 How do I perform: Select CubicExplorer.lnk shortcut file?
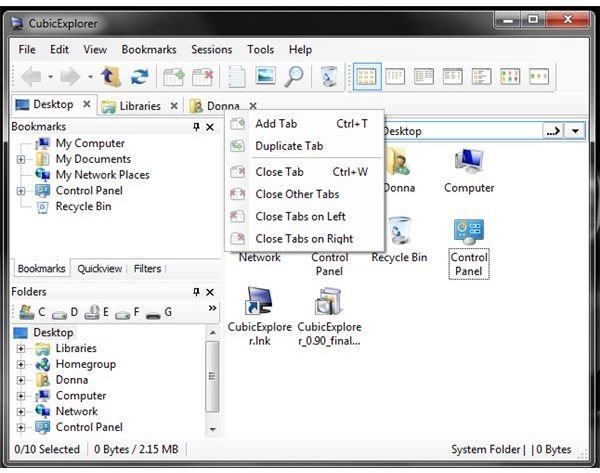coord(259,317)
